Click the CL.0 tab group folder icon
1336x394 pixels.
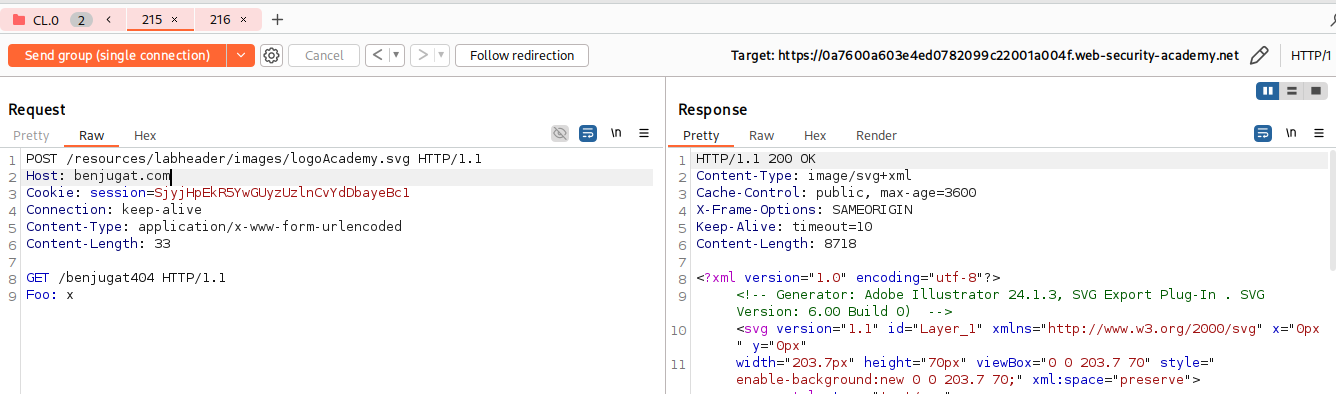click(19, 19)
